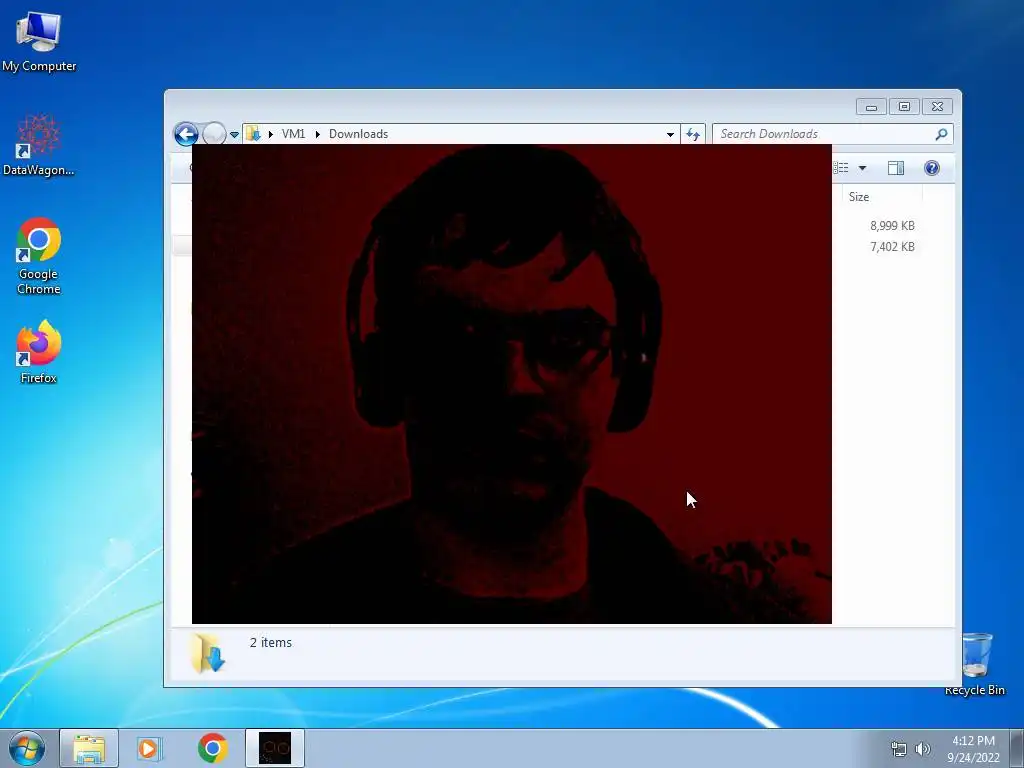This screenshot has width=1024, height=768.
Task: Click the red webcam video overlay
Action: (511, 384)
